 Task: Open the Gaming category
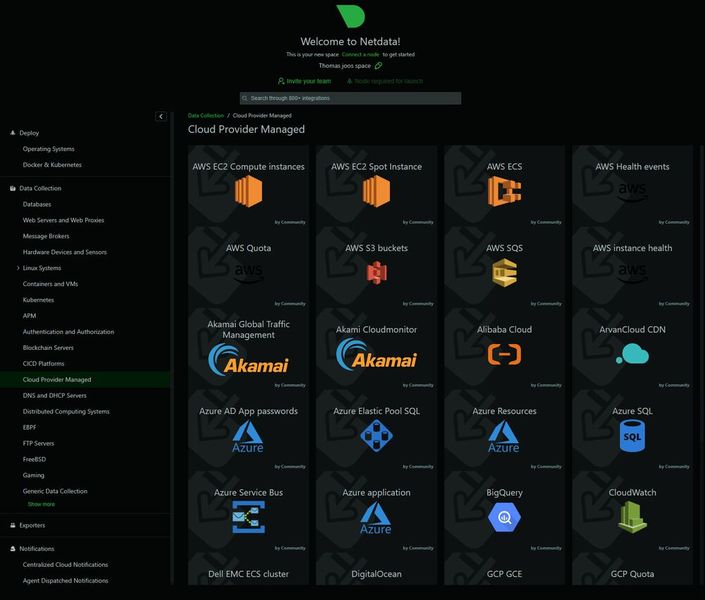(x=34, y=475)
